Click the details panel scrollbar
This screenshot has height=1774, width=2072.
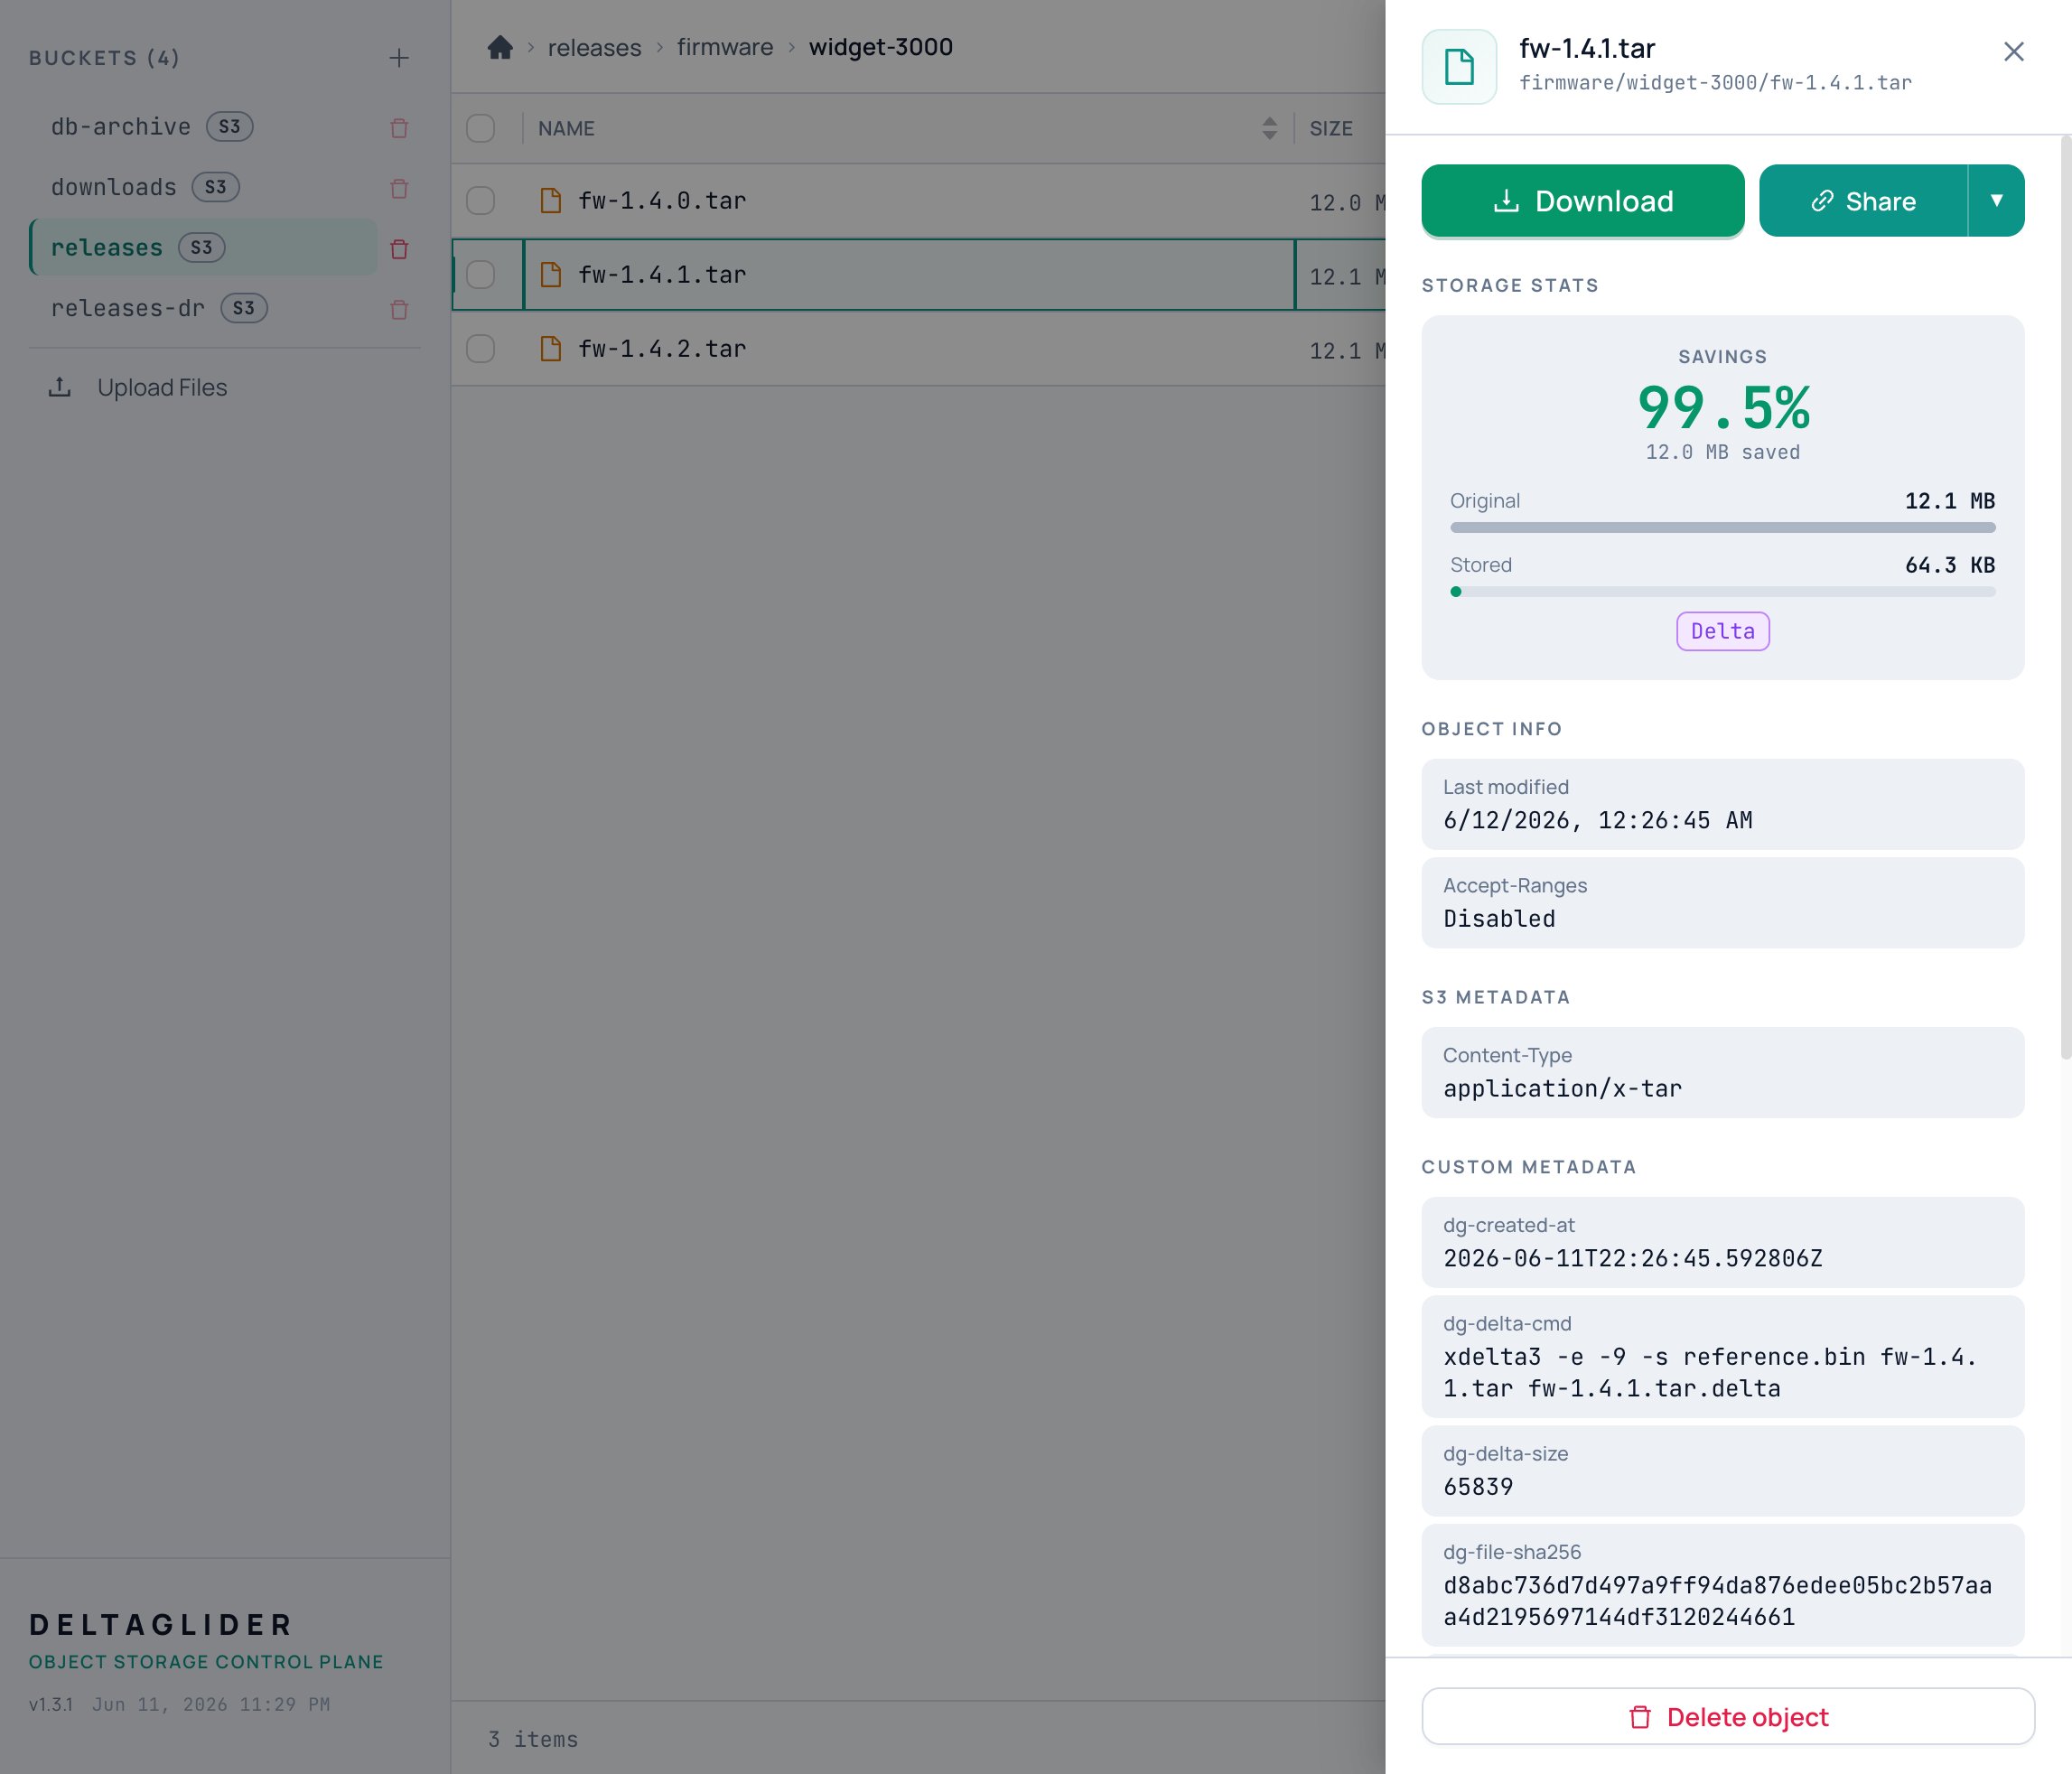pos(2065,597)
